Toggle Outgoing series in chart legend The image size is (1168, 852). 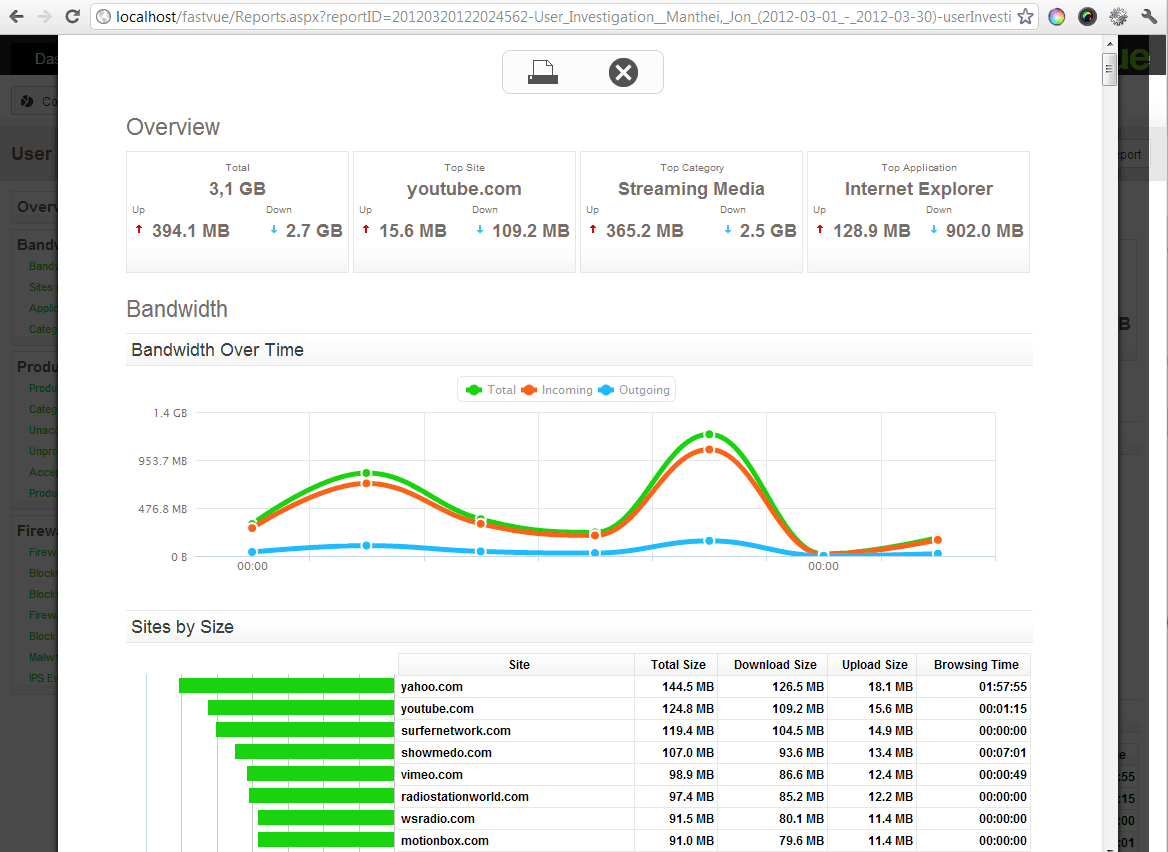pos(634,390)
